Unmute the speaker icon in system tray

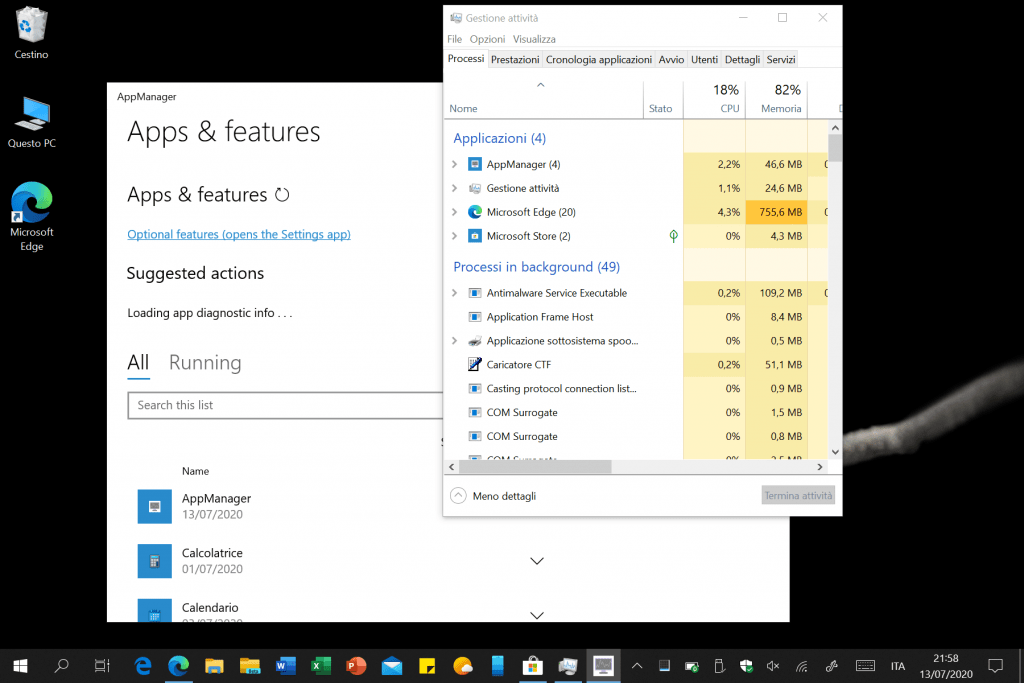coord(773,666)
